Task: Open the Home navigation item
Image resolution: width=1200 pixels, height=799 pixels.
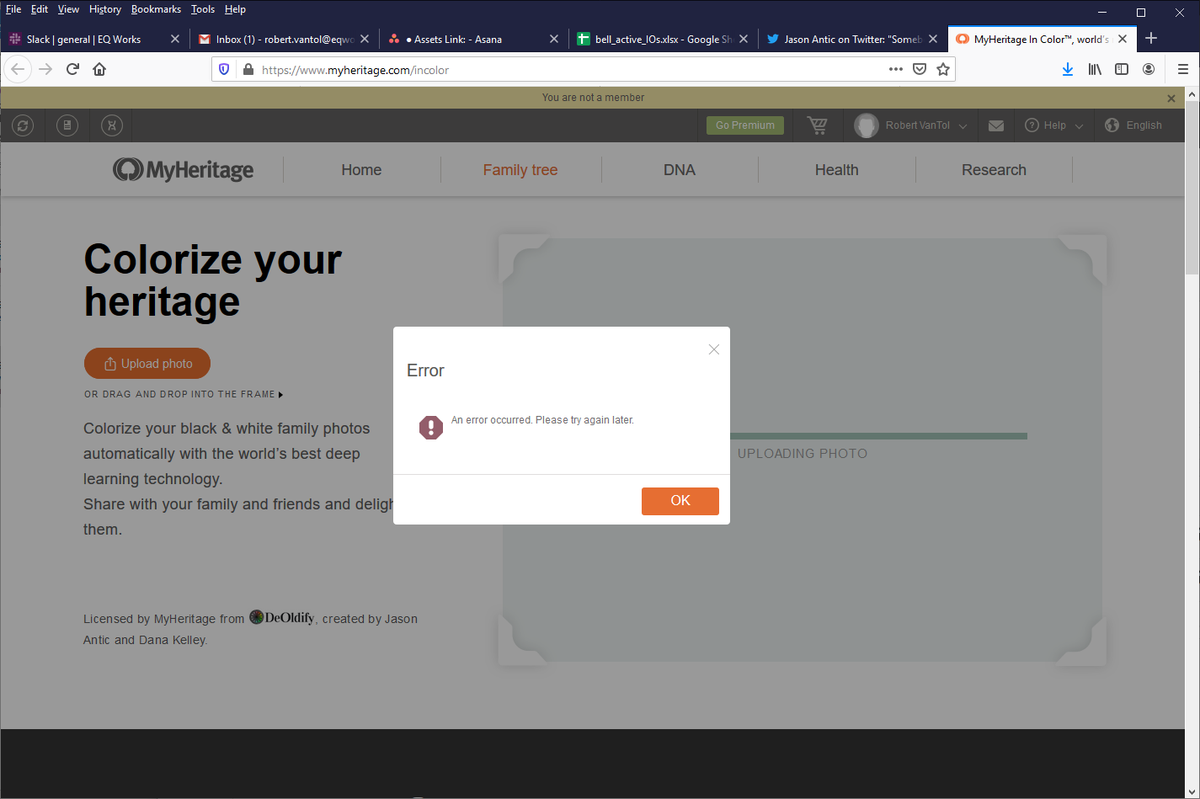Action: tap(361, 170)
